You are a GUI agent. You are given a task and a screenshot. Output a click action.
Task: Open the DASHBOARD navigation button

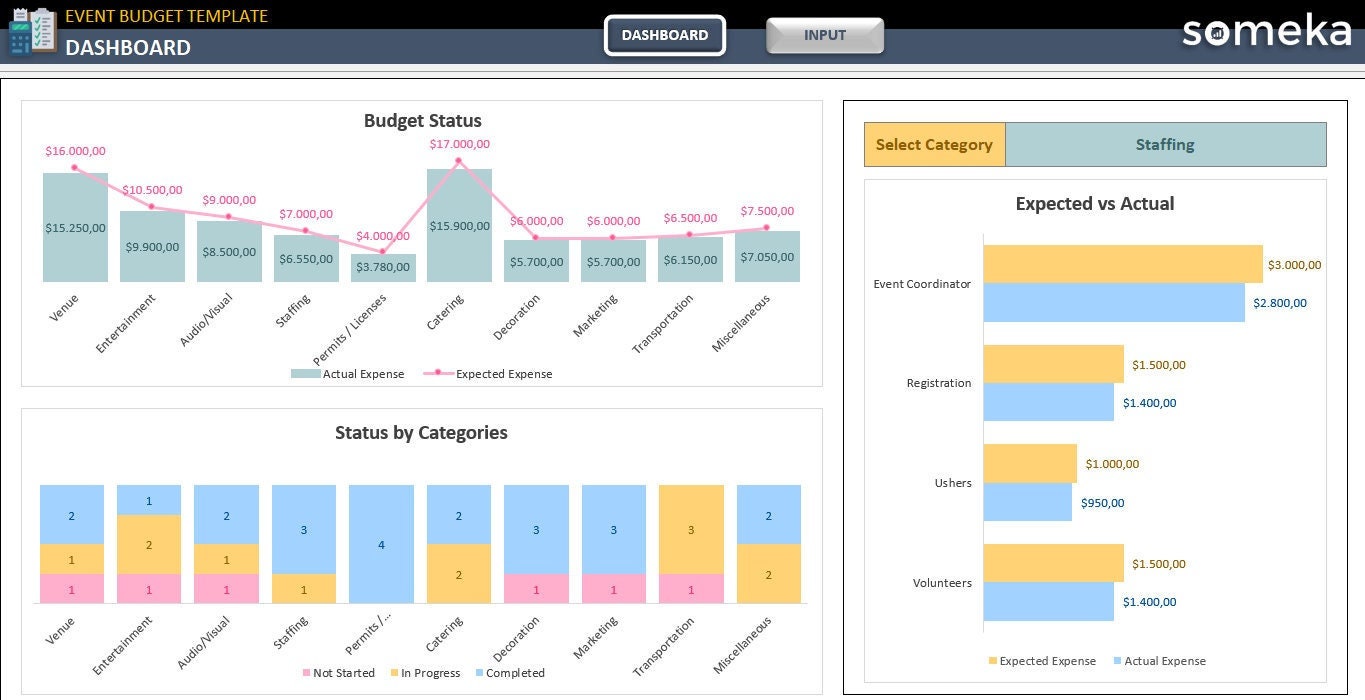pyautogui.click(x=665, y=35)
